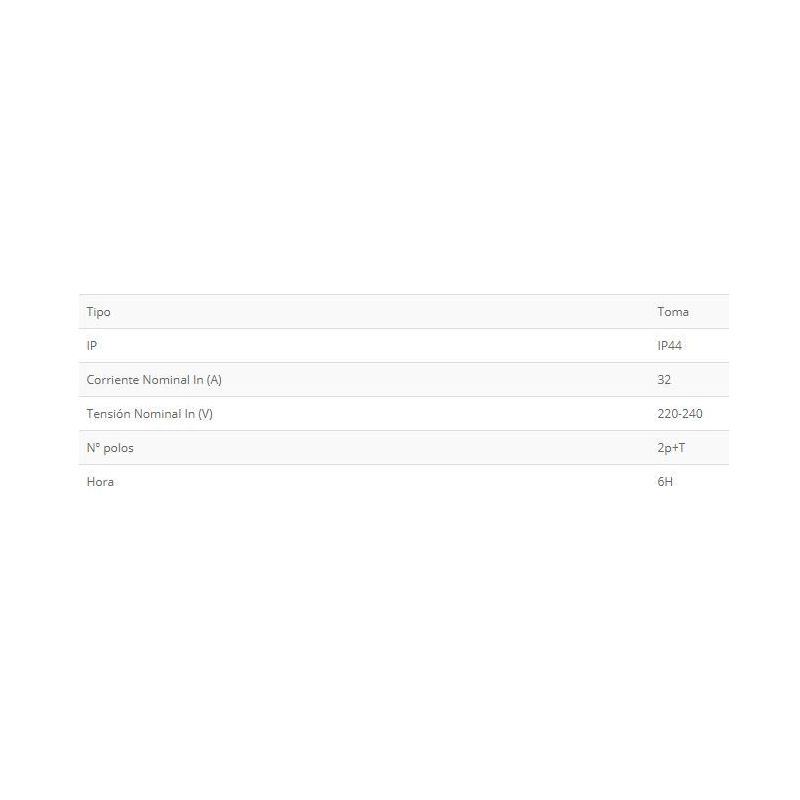Select the IP label in first column
The width and height of the screenshot is (800, 800).
91,346
